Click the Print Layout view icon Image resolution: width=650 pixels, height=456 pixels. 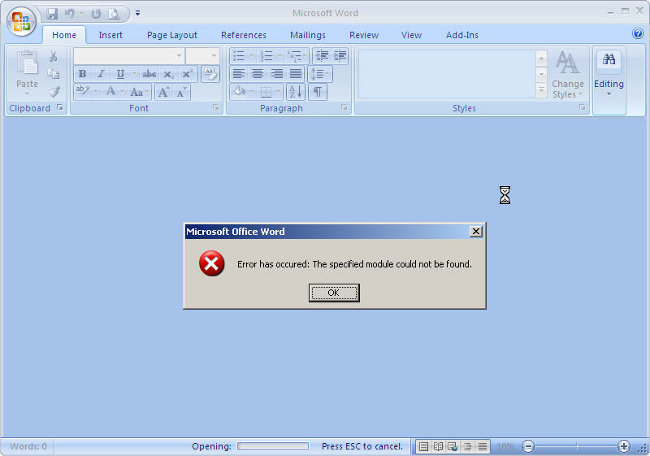pos(423,446)
